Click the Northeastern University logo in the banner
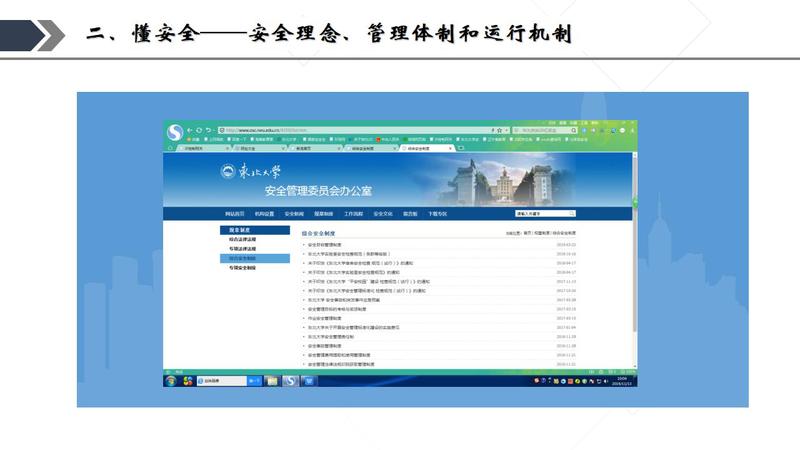 [x=251, y=172]
